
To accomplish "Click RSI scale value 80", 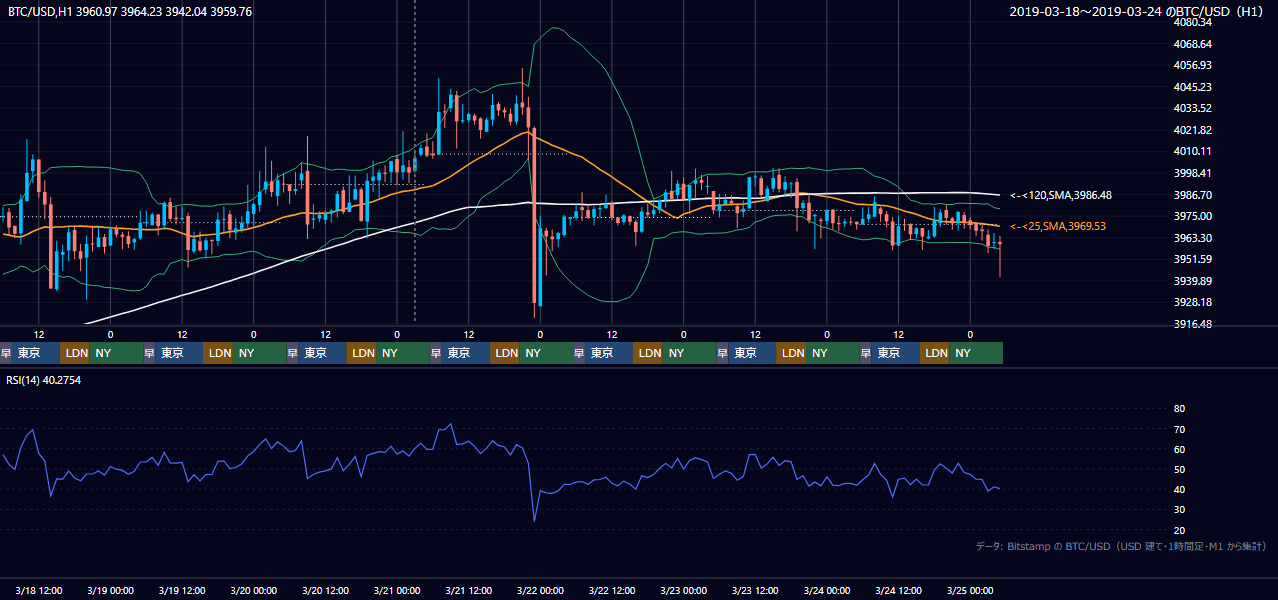I will click(1179, 409).
